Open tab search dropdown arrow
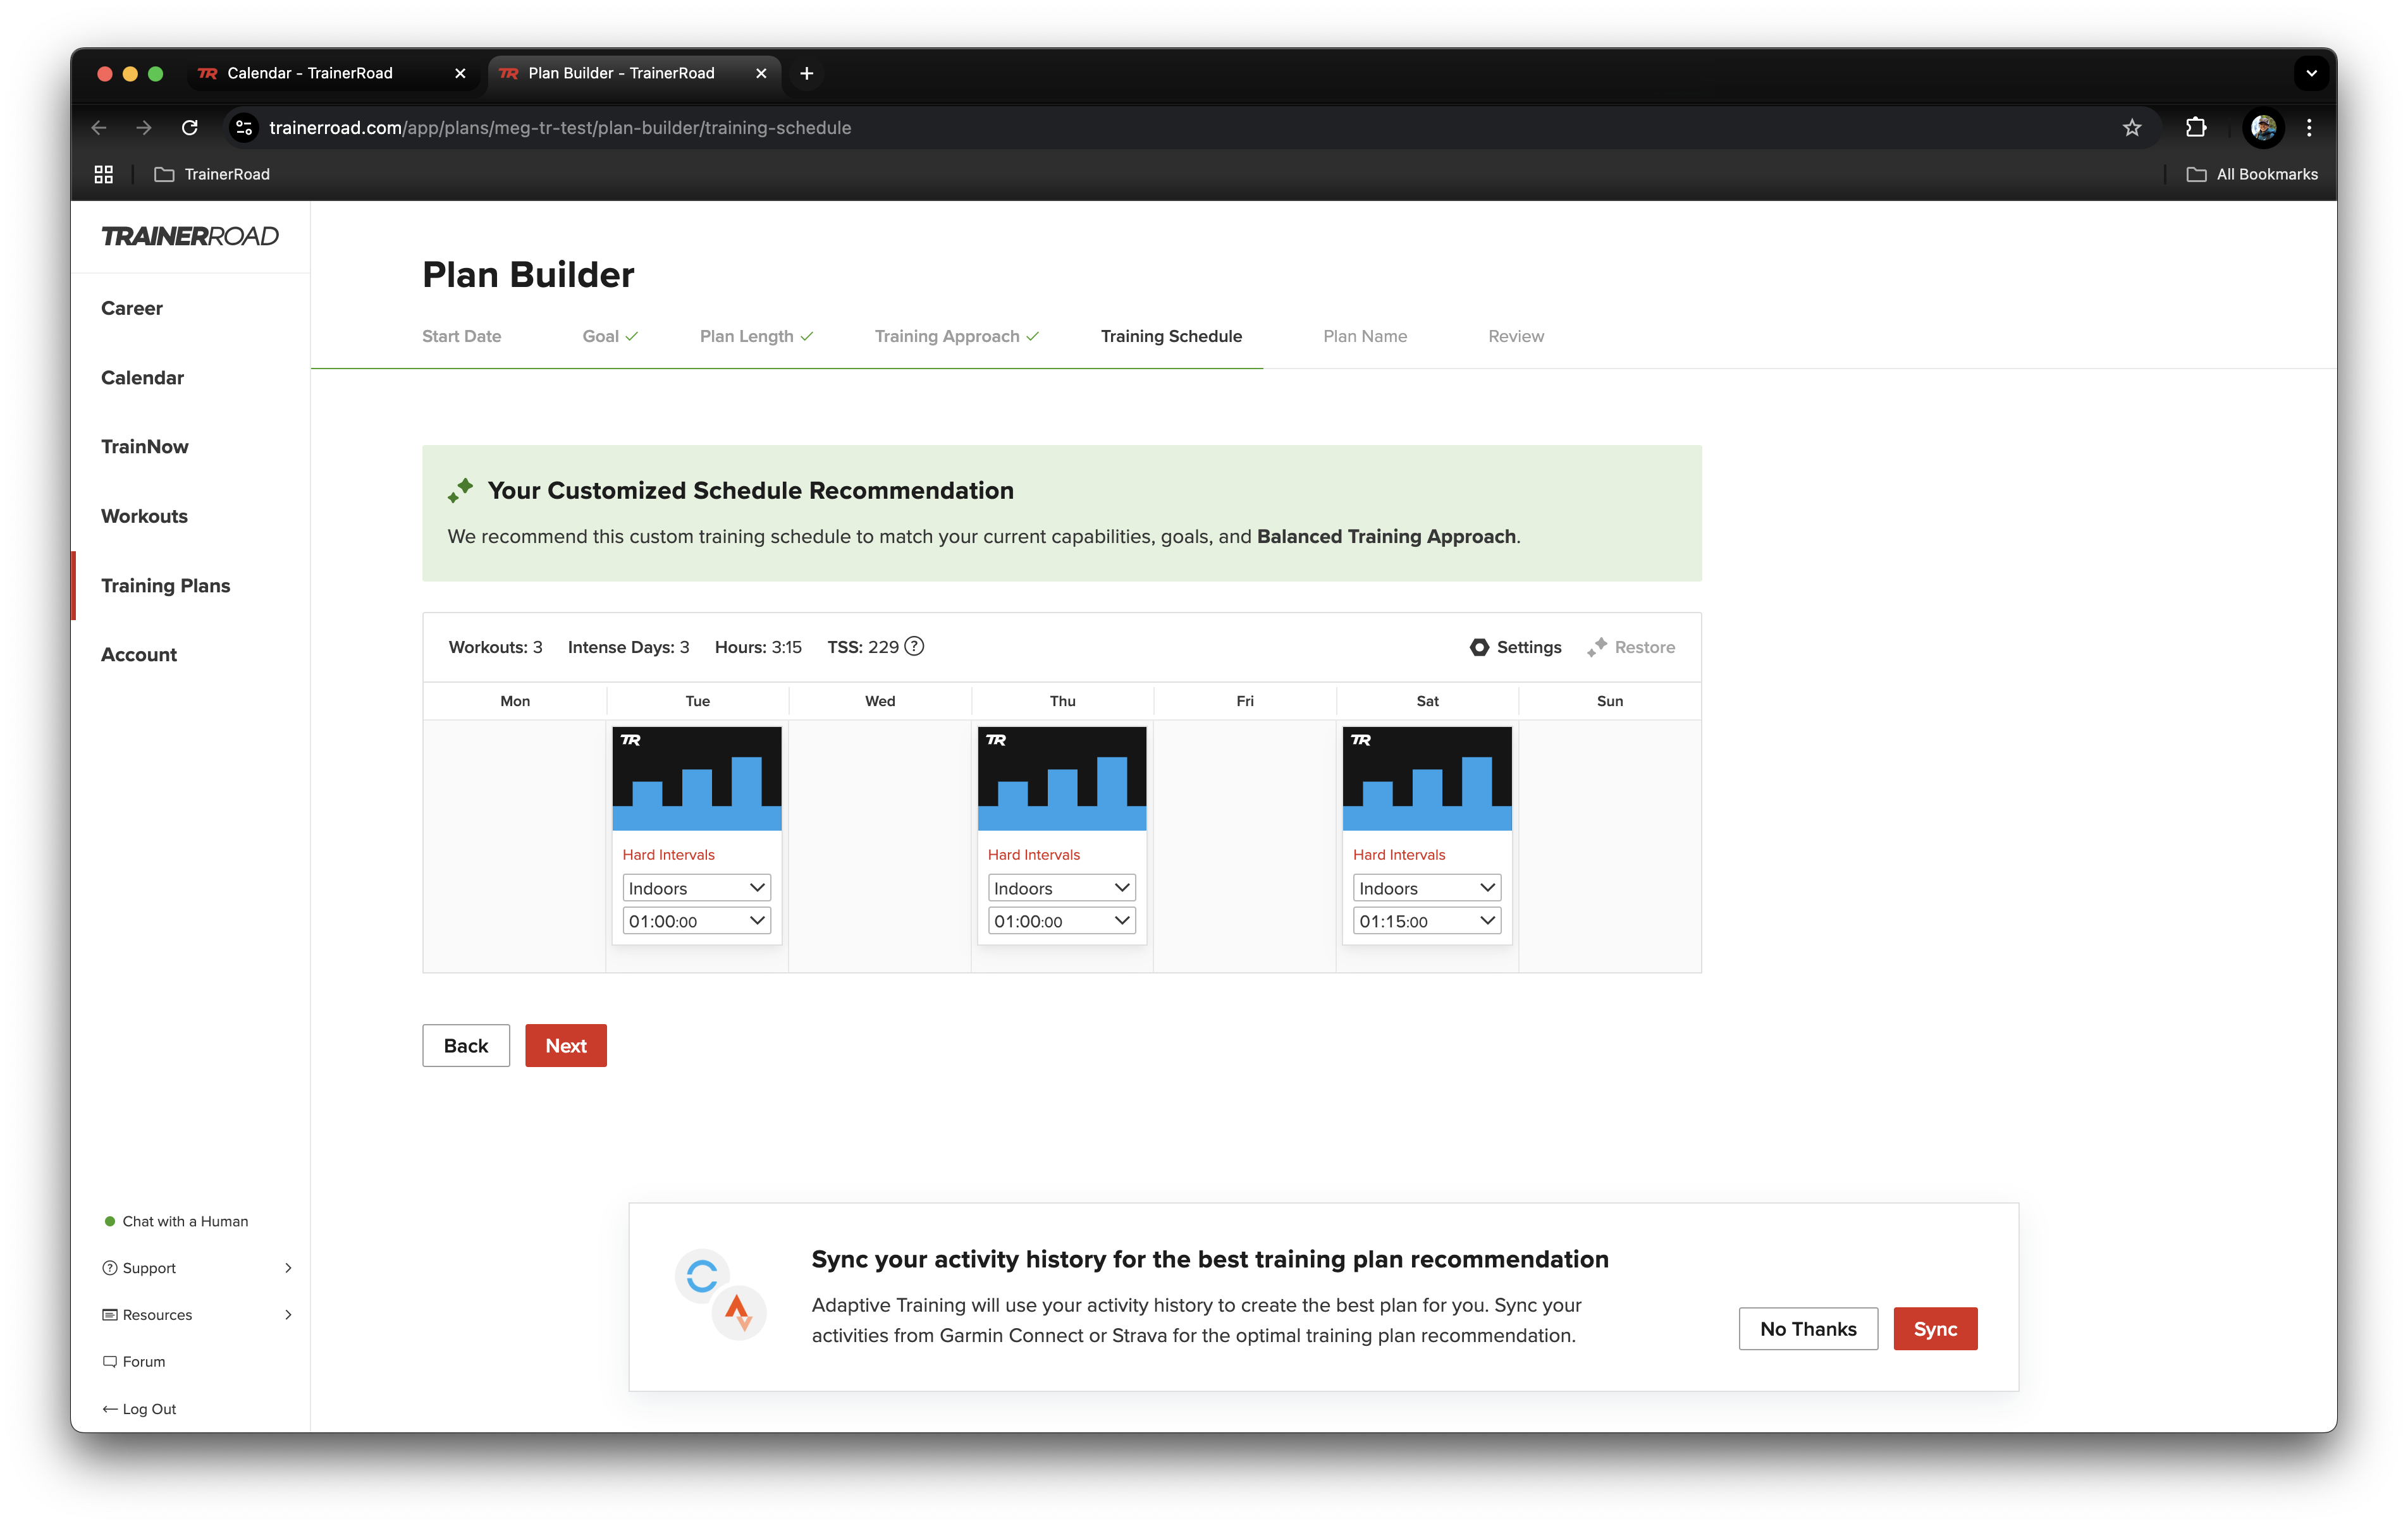Viewport: 2408px width, 1526px height. tap(2311, 73)
